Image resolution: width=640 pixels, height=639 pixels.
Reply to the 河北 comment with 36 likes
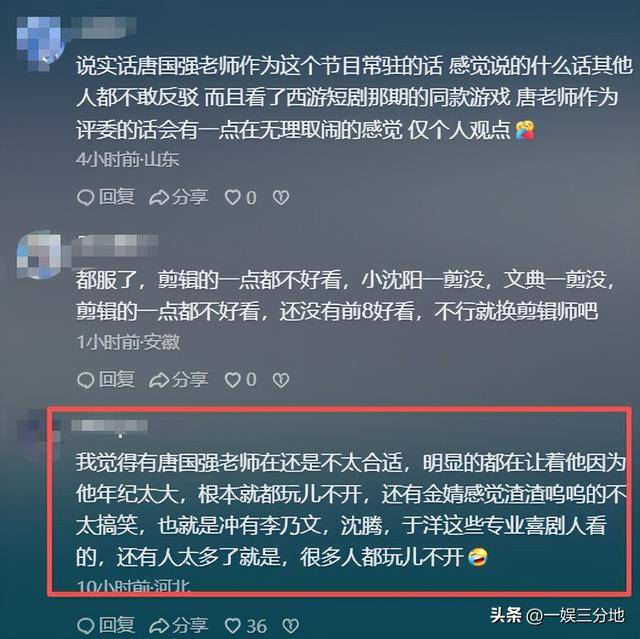click(106, 626)
